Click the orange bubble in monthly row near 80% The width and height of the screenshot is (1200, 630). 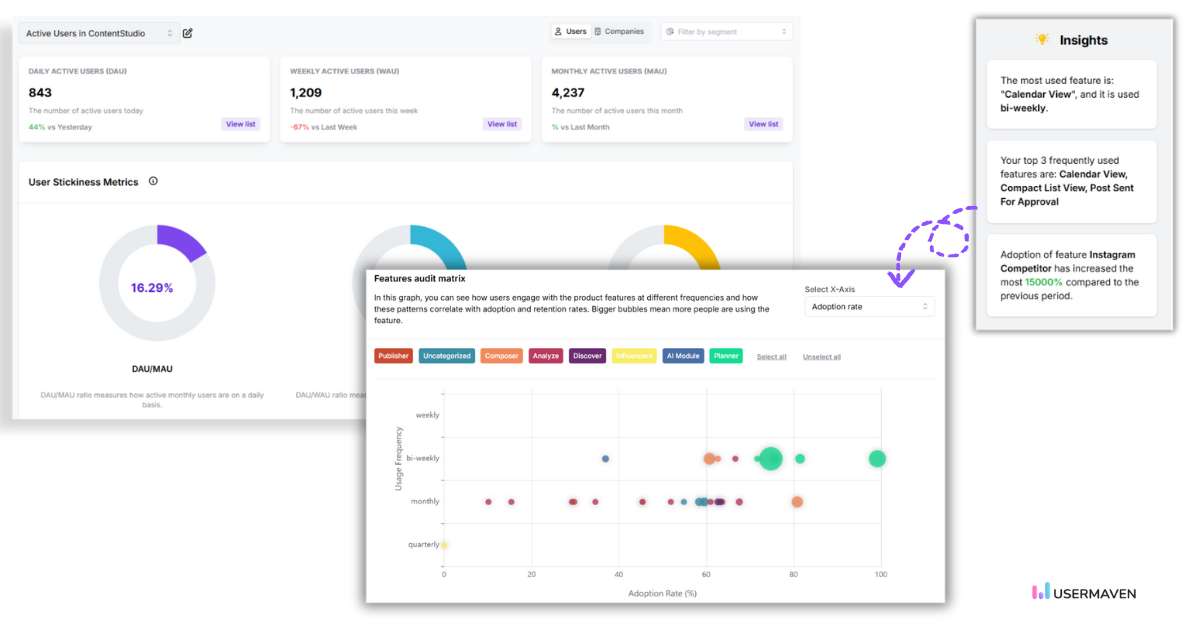[797, 502]
